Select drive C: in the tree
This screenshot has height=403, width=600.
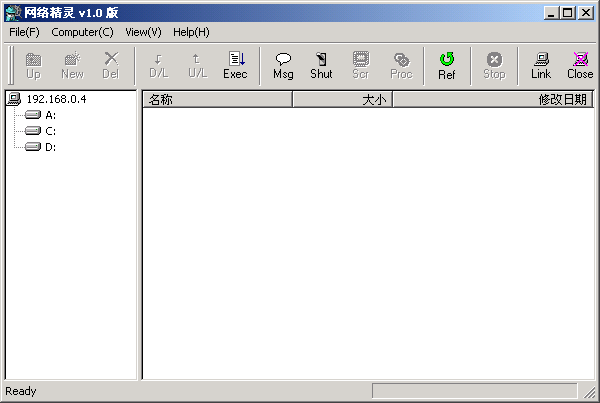[x=50, y=131]
